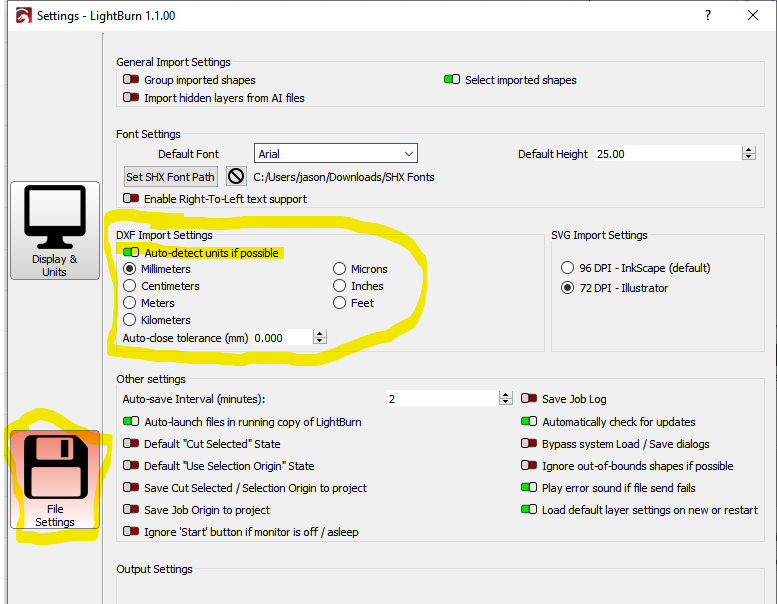Choose 72 DPI - Illustrator SVG import
777x604 pixels.
[x=567, y=288]
